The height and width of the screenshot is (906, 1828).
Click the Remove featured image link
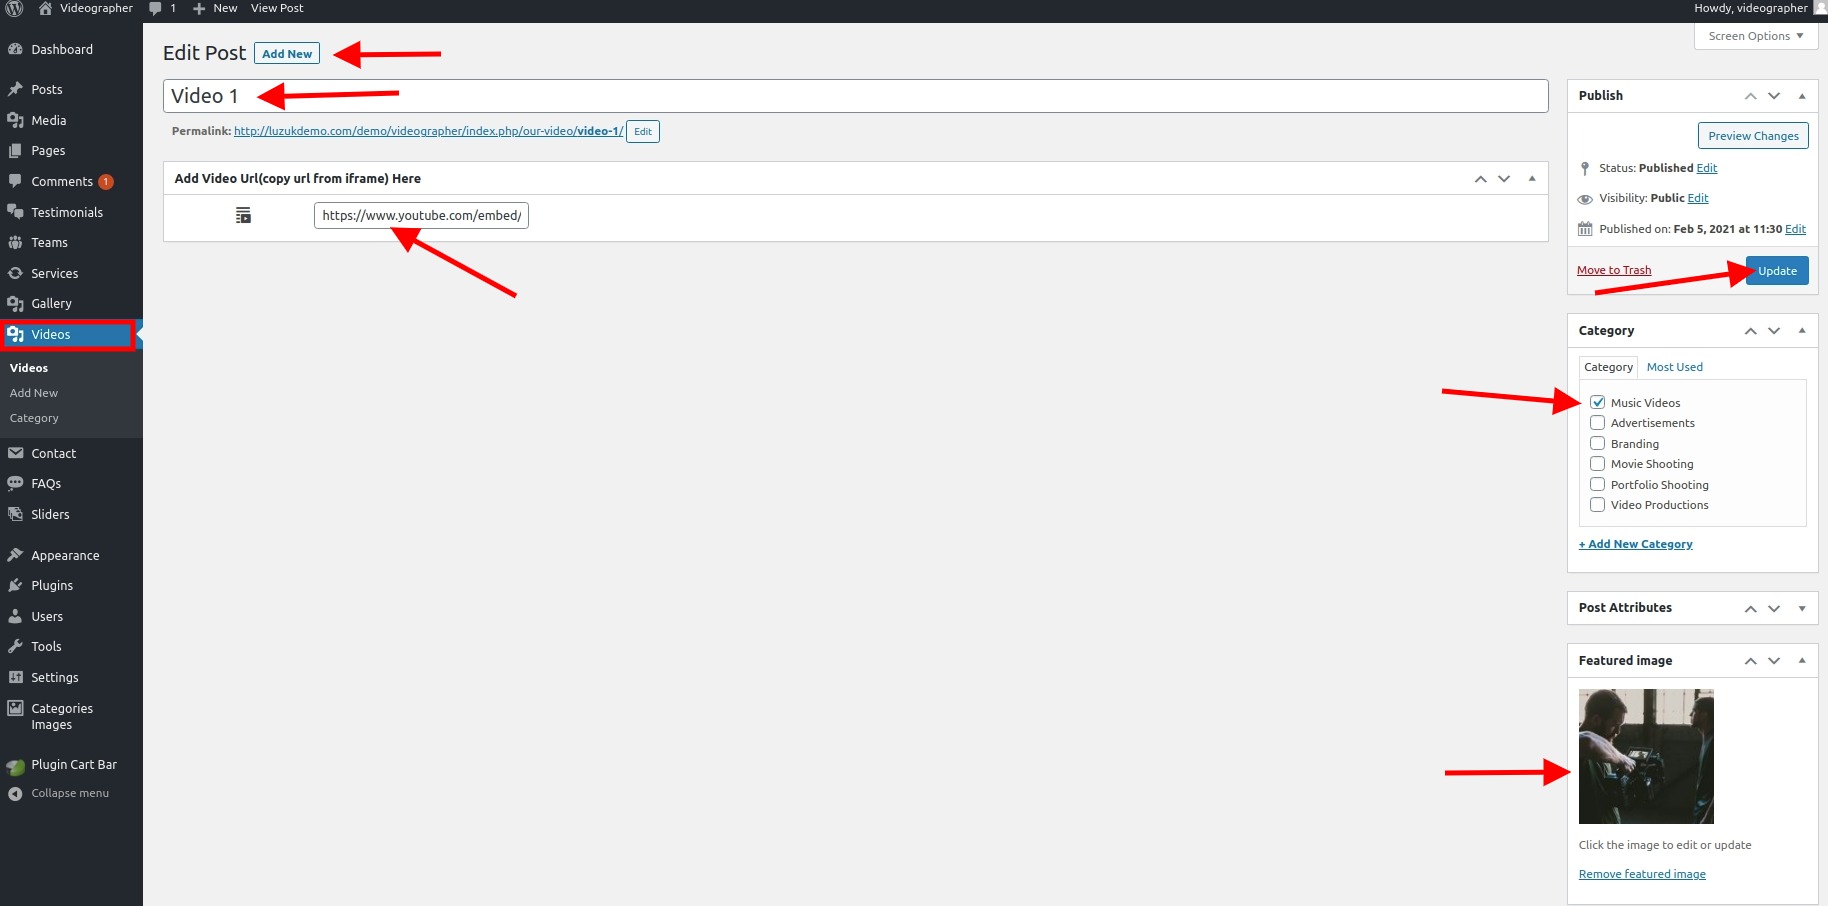point(1642,874)
